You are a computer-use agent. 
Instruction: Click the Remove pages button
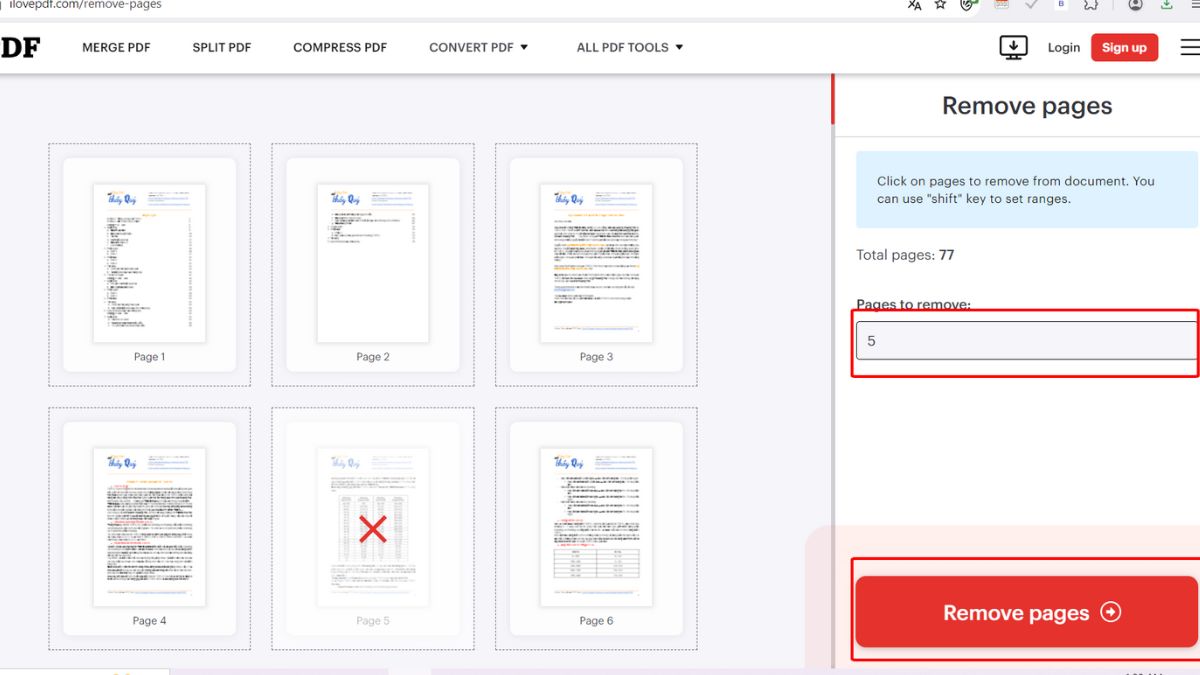(x=1025, y=612)
